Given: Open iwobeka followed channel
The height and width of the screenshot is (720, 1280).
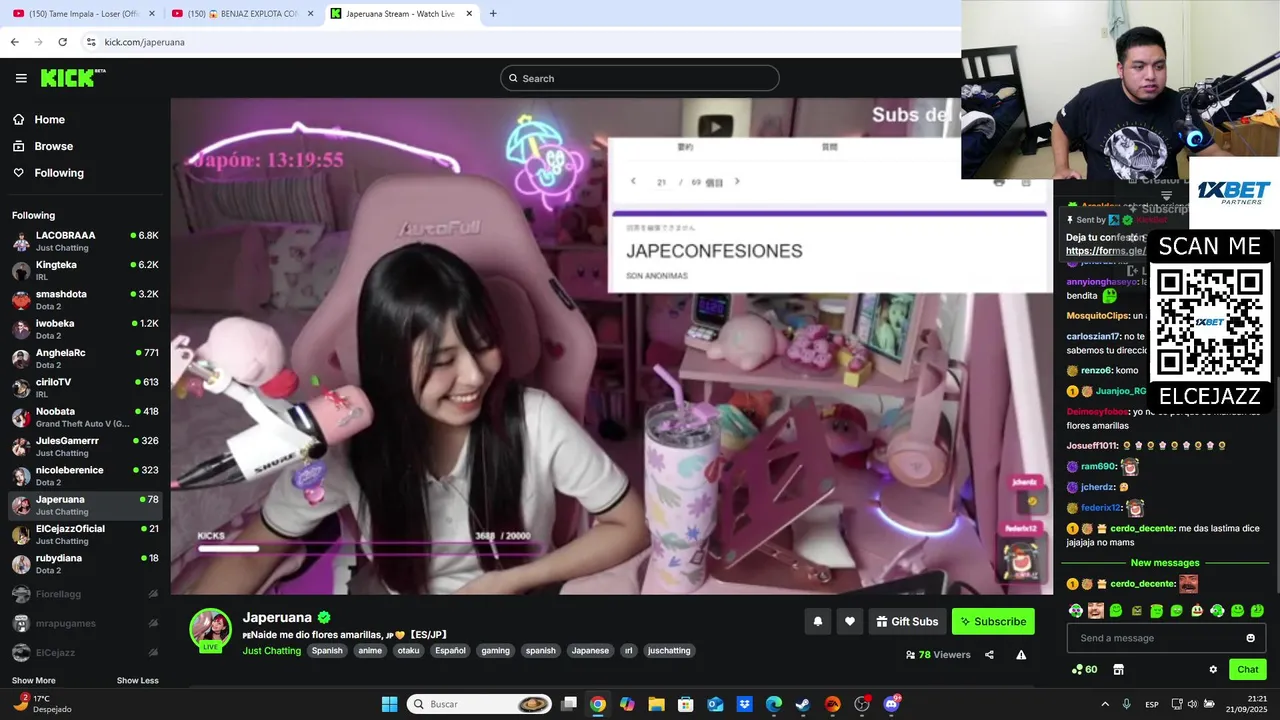Looking at the screenshot, I should 85,329.
